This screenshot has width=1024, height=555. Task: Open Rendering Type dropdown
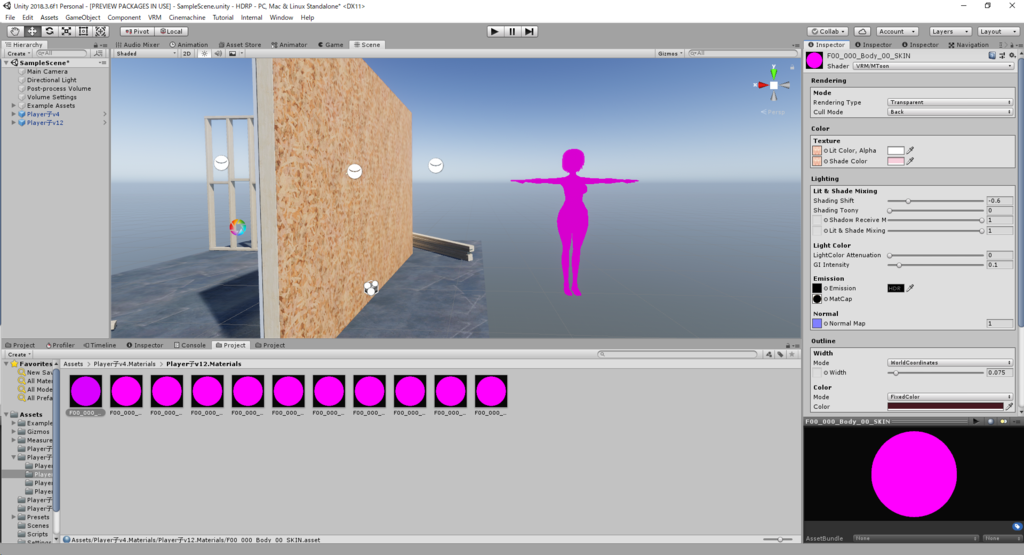(950, 103)
